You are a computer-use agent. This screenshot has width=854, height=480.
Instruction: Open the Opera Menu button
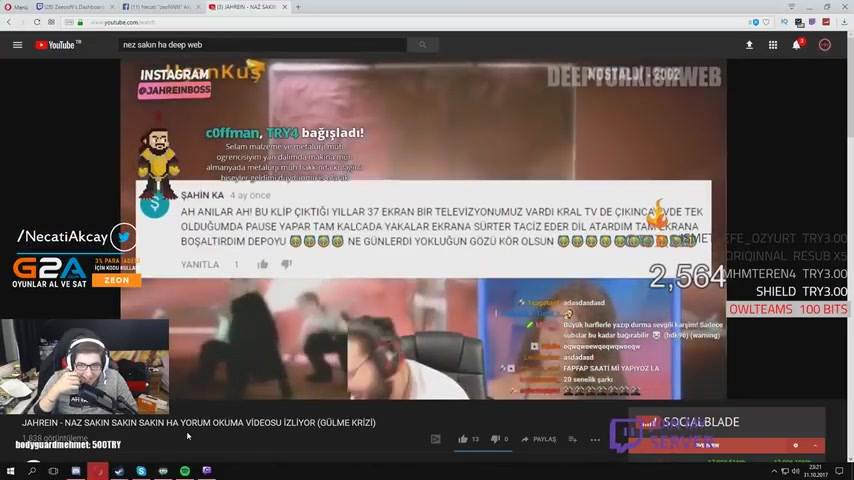pos(16,7)
